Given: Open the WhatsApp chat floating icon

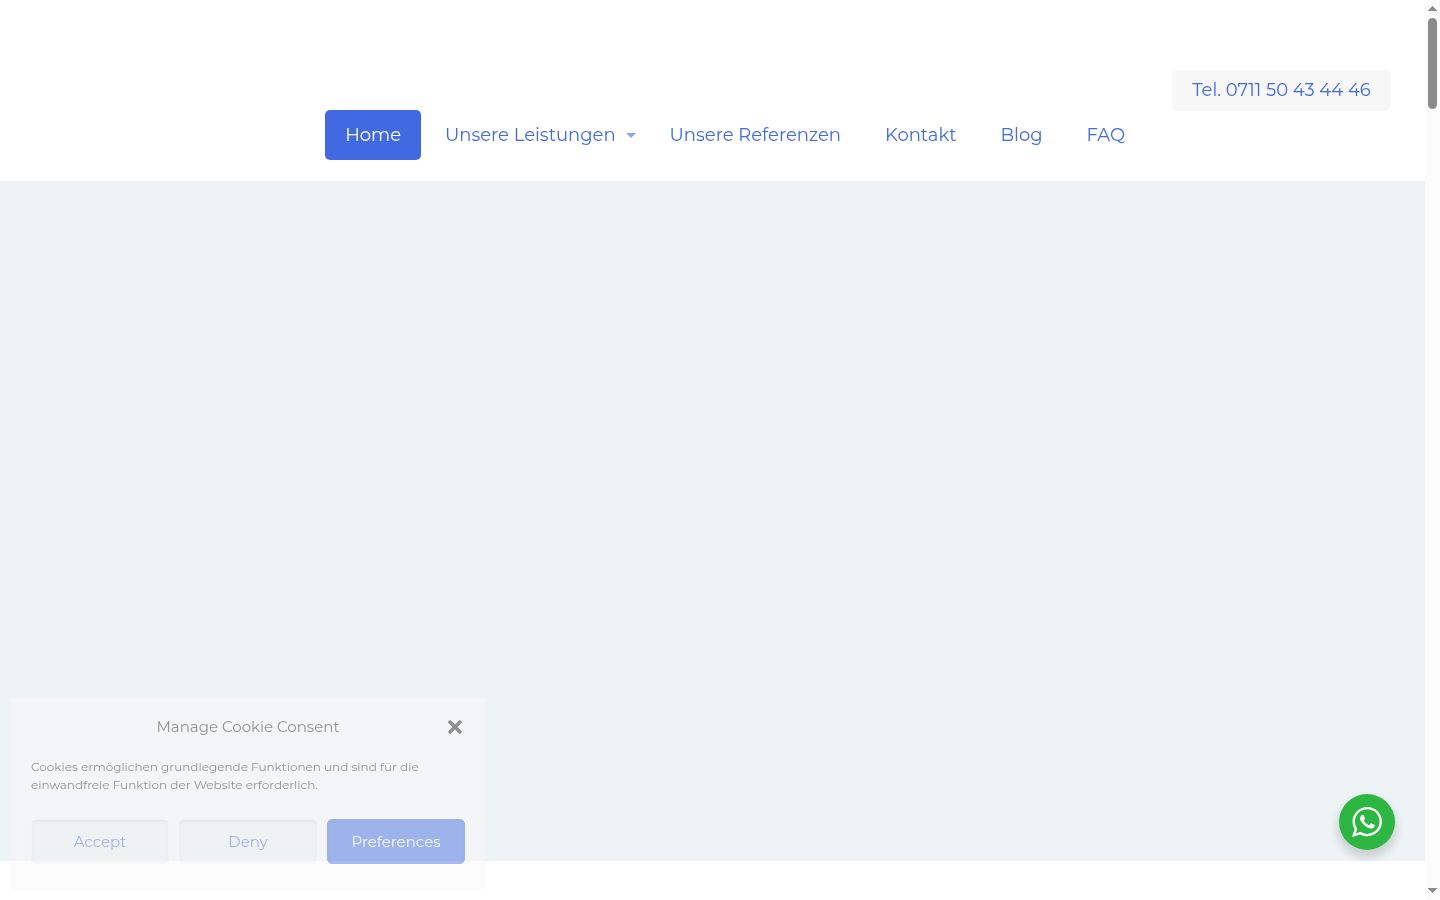Looking at the screenshot, I should point(1367,822).
